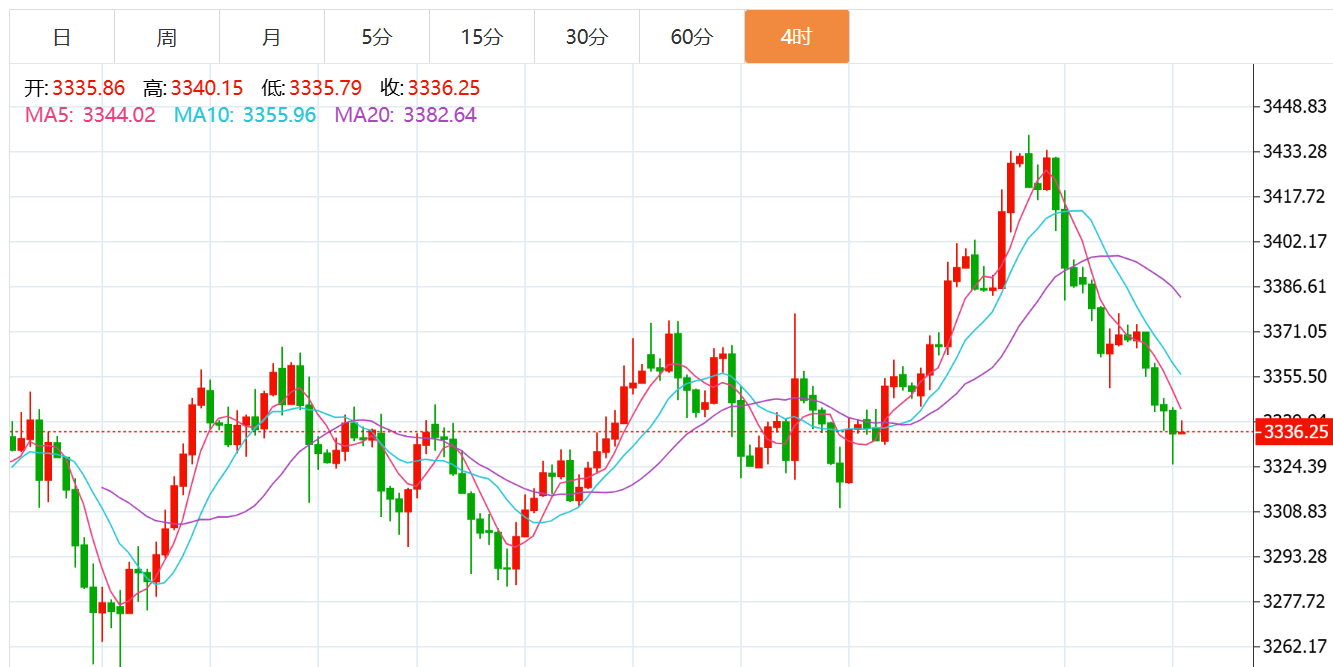
Task: Click the 高 high price value 3340.15
Action: pos(207,88)
